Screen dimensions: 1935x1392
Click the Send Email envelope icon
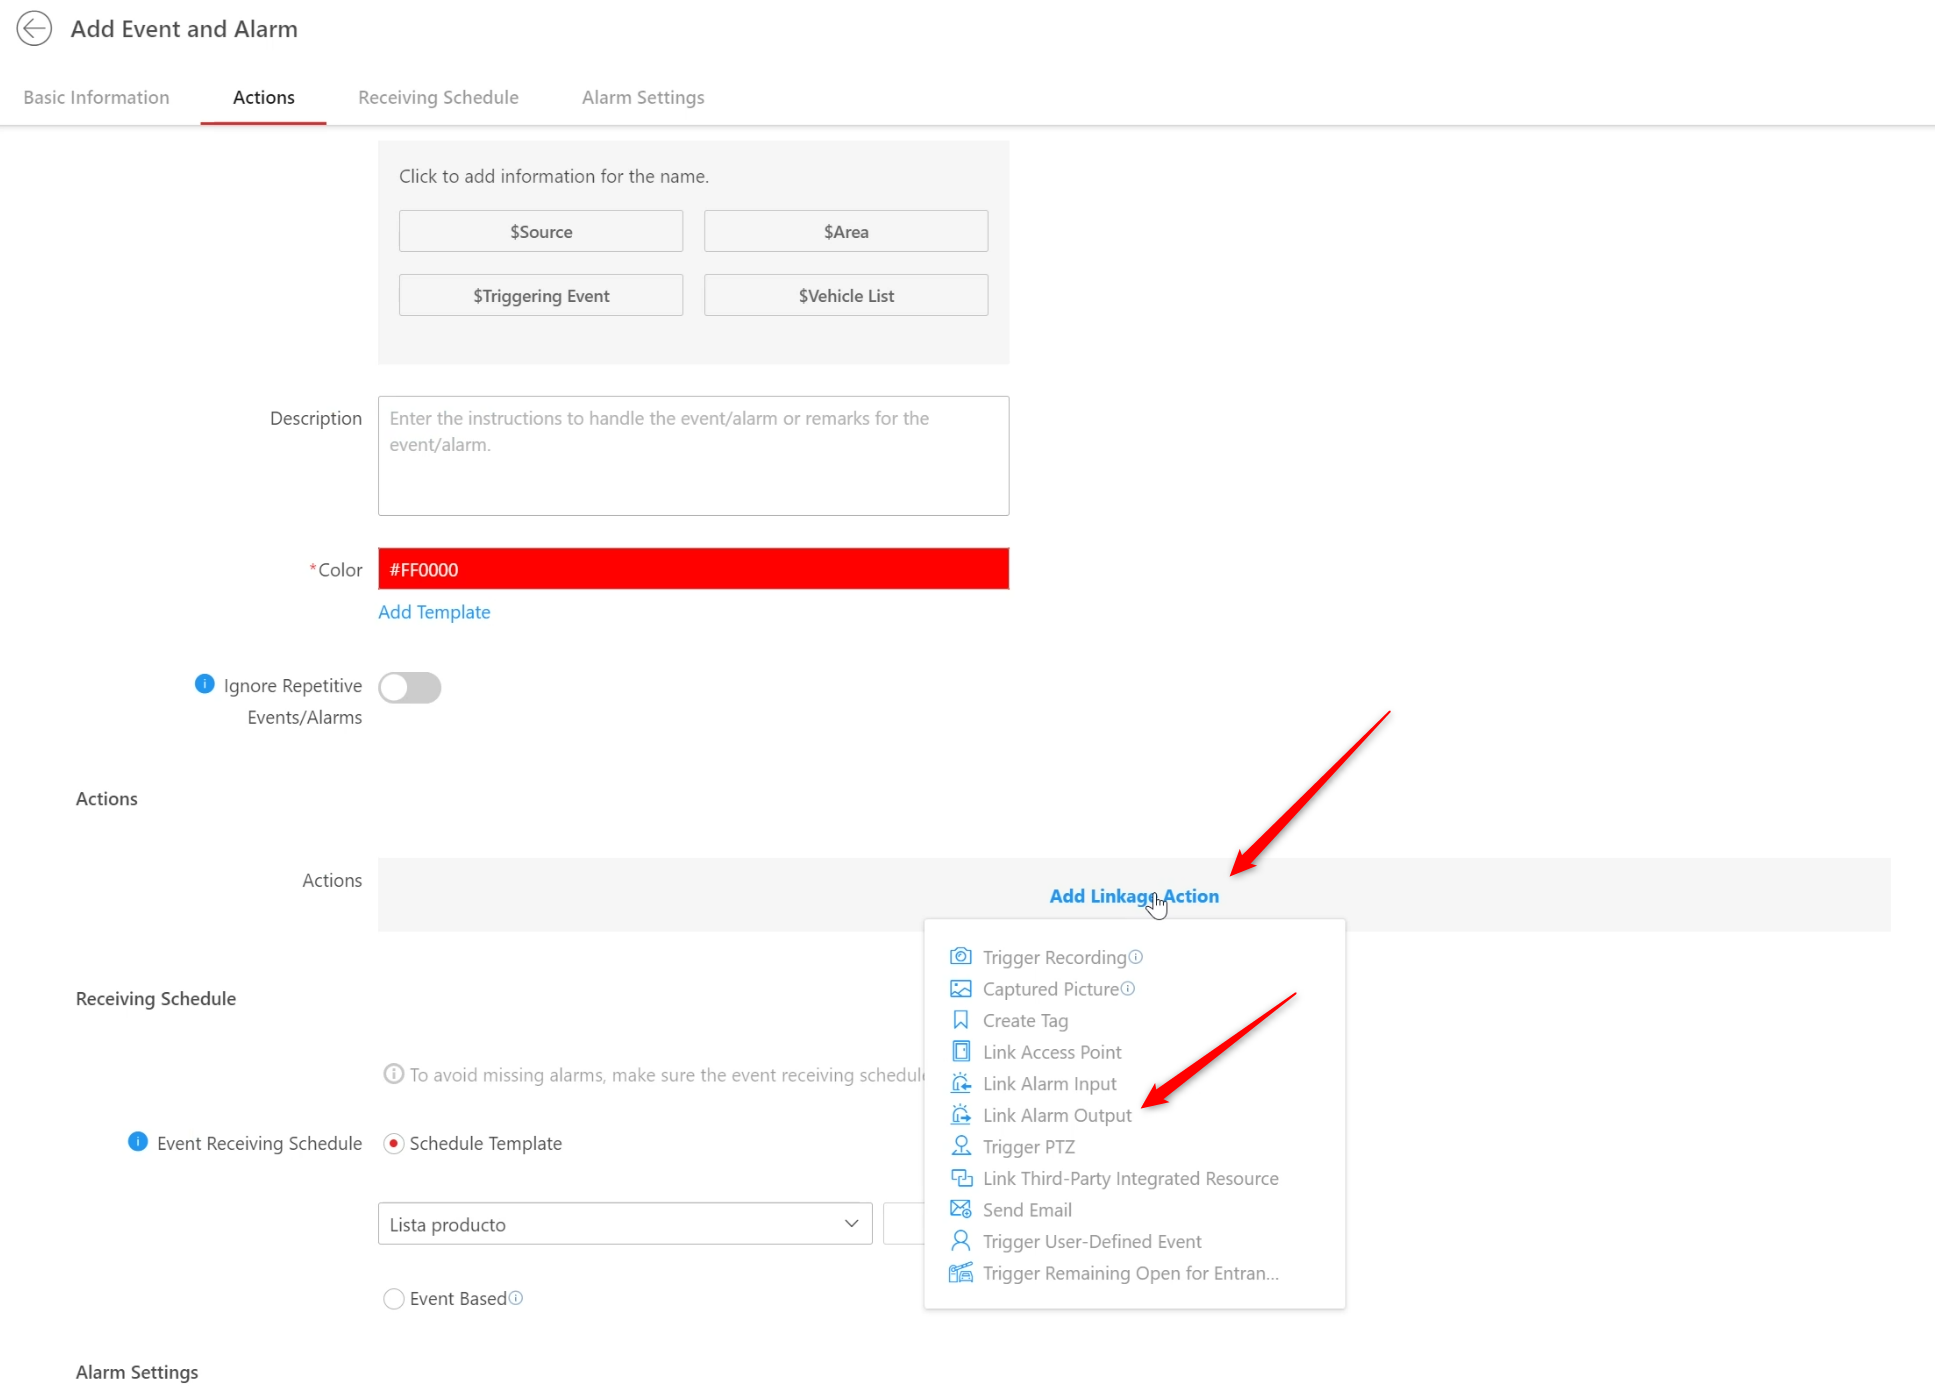[960, 1209]
